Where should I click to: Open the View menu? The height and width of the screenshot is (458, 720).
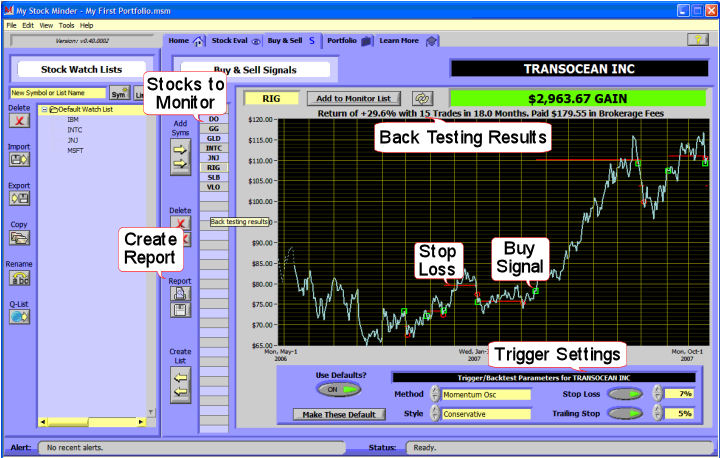[46, 25]
